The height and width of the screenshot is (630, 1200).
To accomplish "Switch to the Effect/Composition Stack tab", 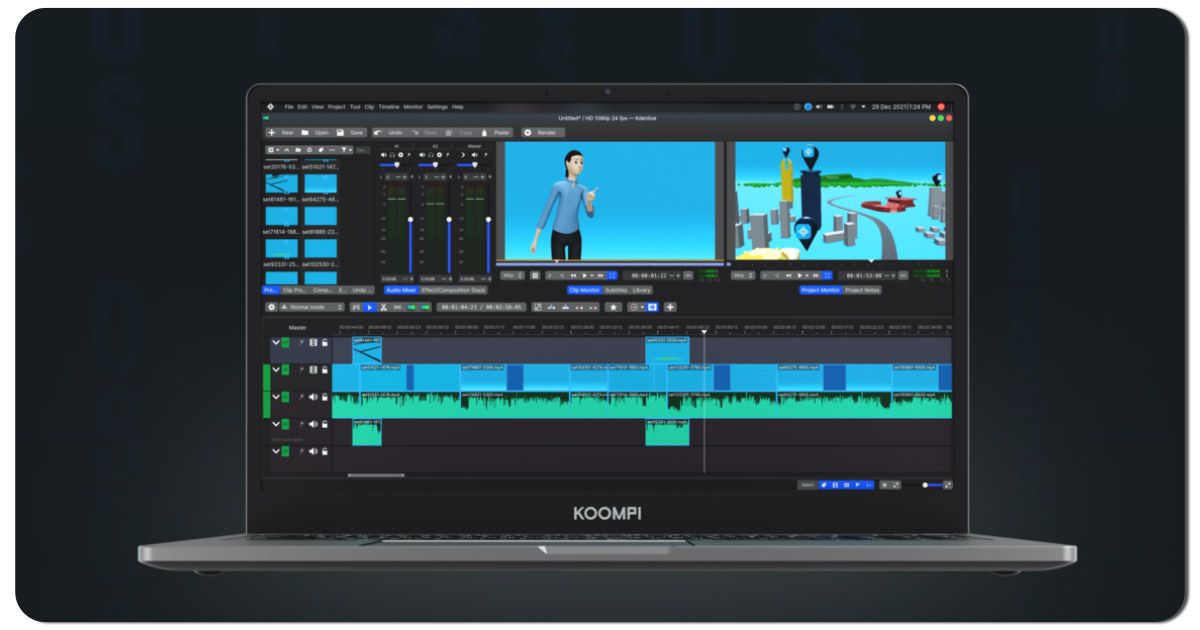I will coord(453,290).
